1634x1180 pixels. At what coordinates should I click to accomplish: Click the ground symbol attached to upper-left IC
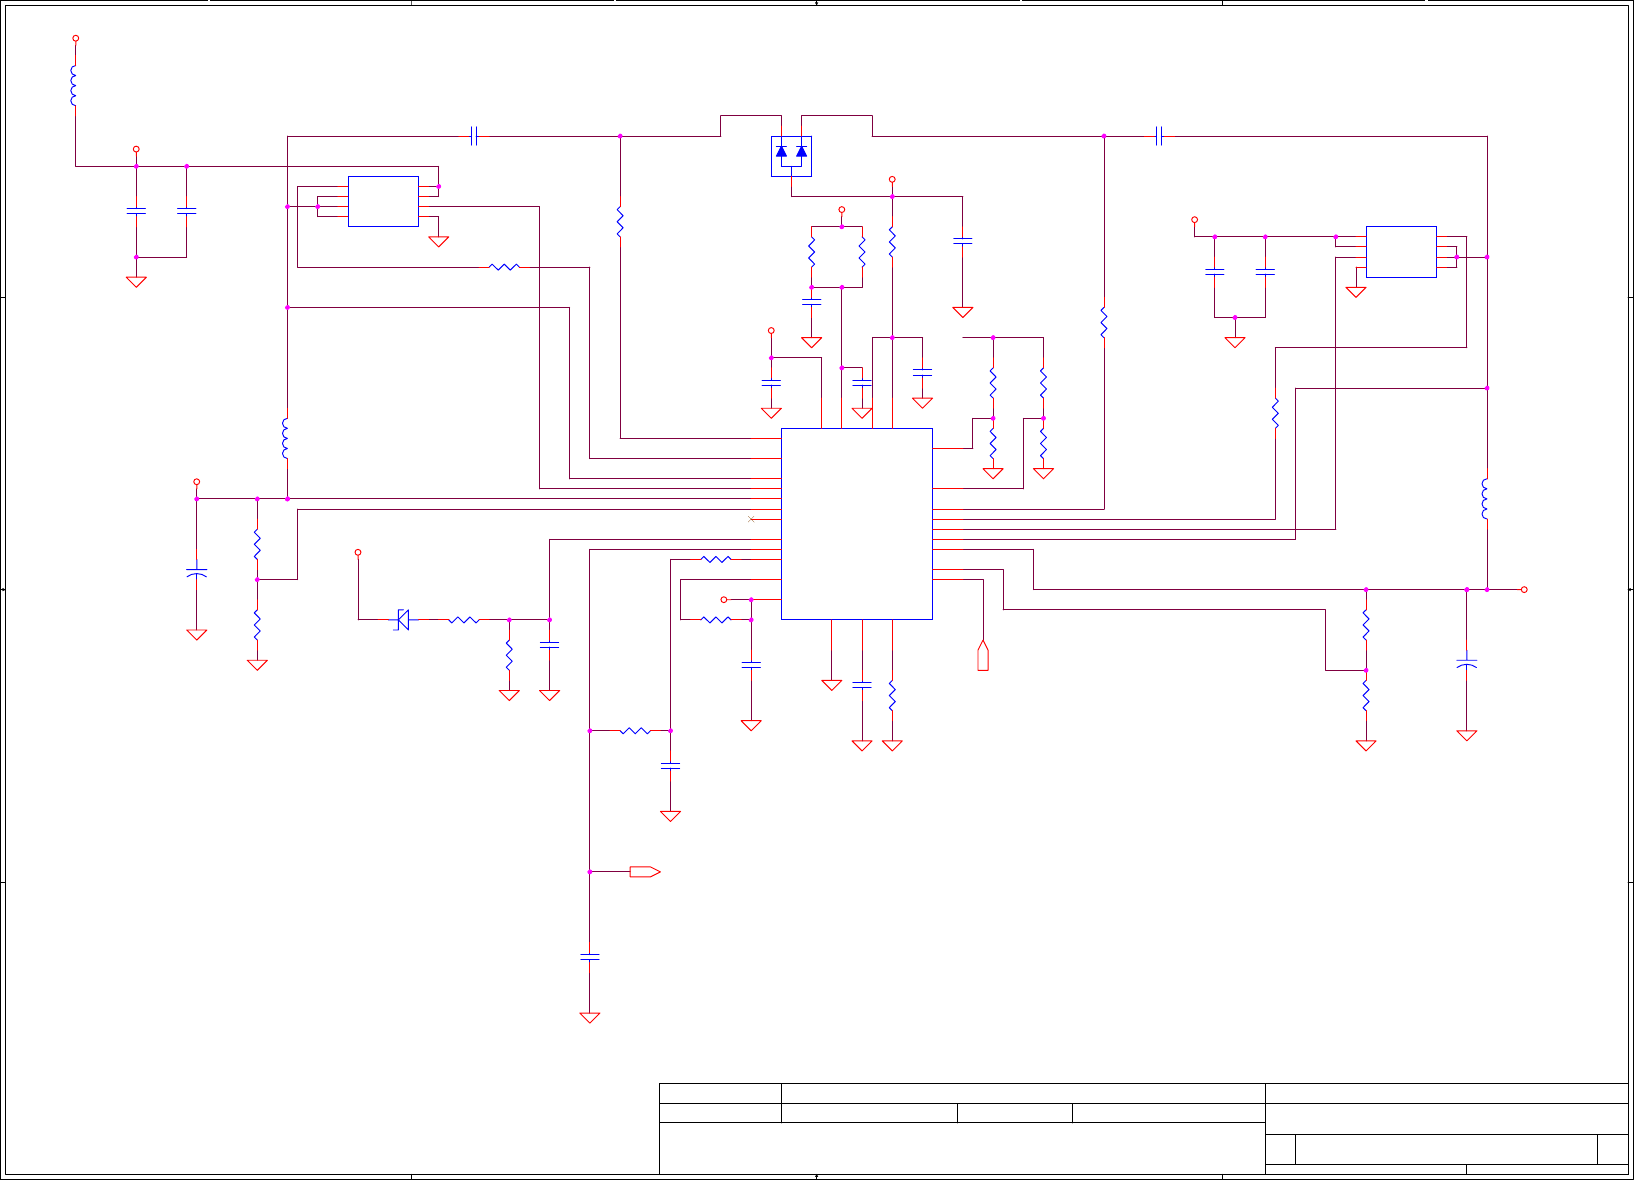click(x=438, y=241)
